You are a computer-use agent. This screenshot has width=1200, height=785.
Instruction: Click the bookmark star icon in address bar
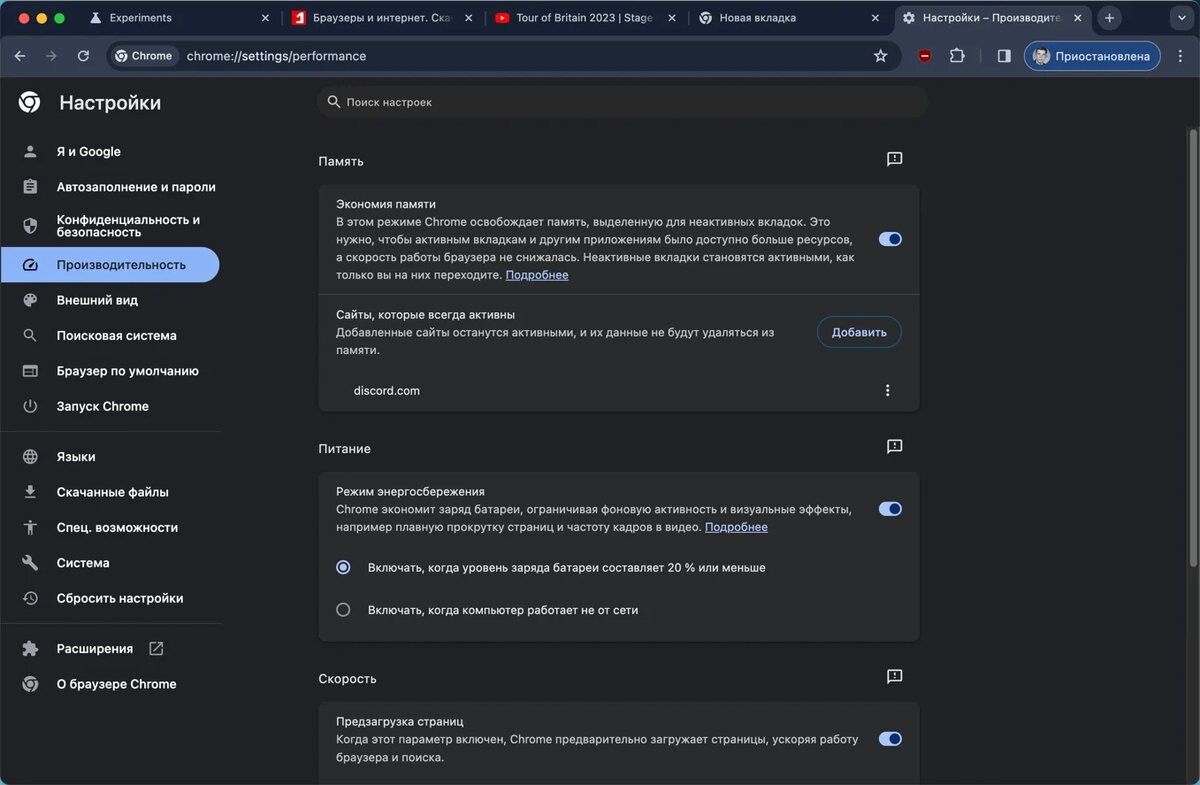(x=880, y=56)
